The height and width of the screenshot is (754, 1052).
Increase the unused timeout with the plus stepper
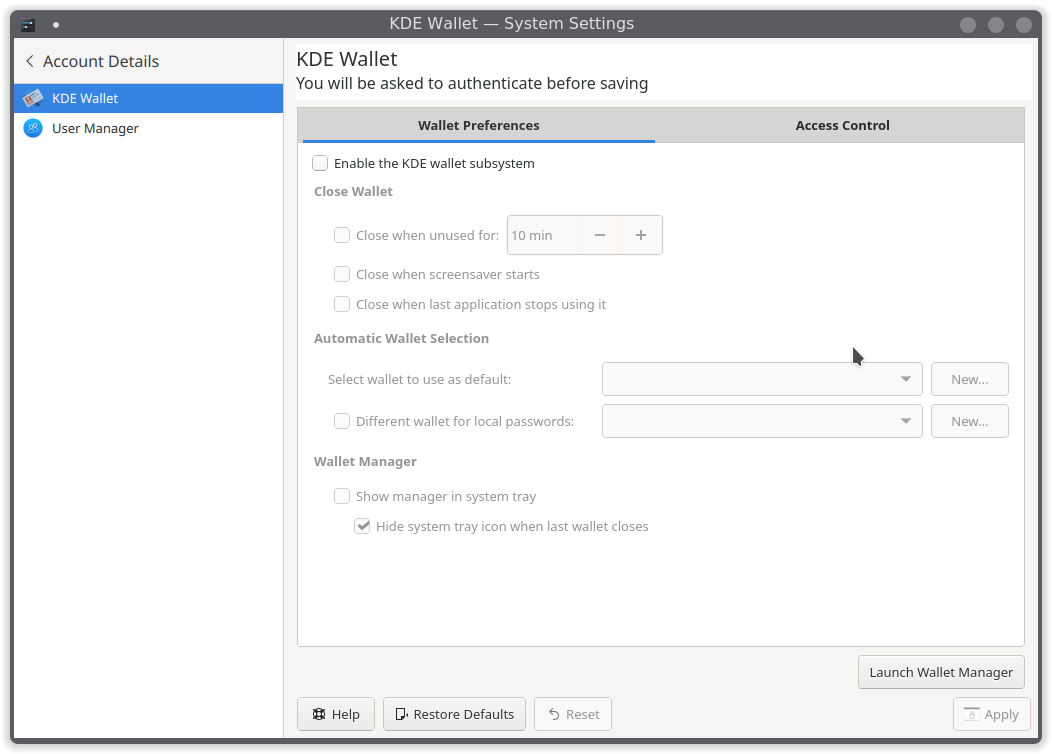pyautogui.click(x=640, y=235)
